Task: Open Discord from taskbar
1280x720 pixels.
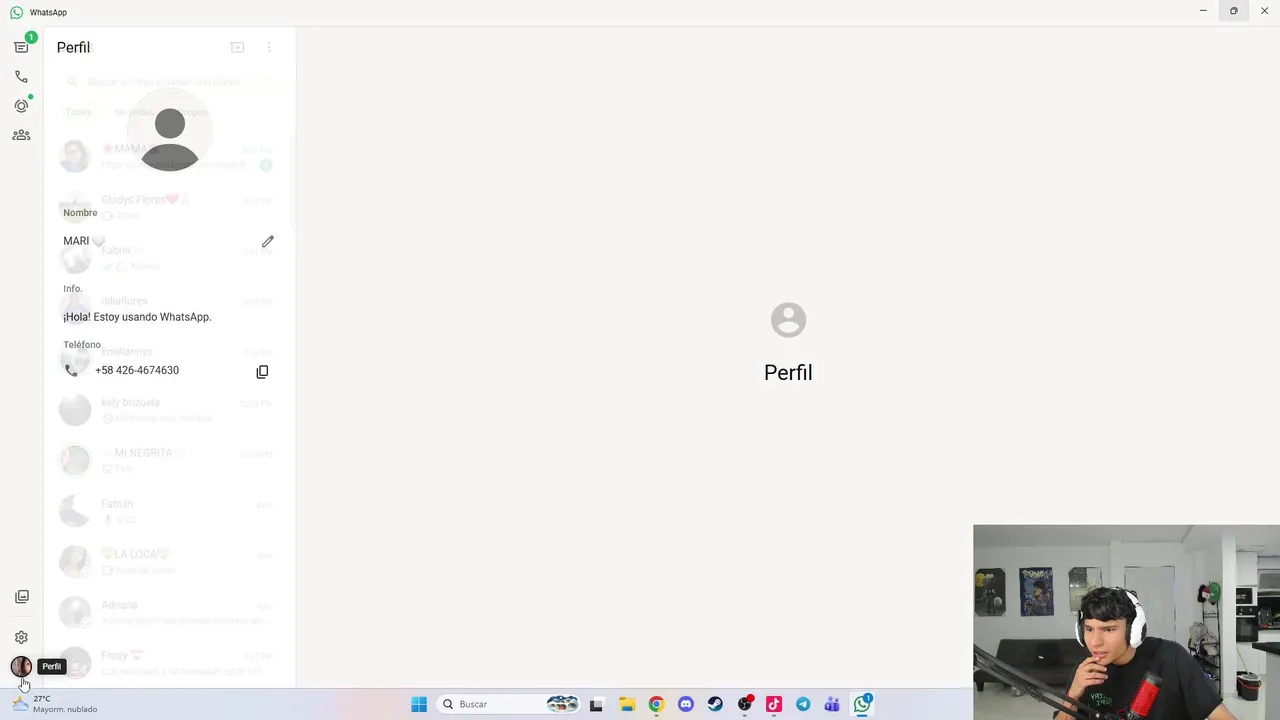Action: click(686, 704)
